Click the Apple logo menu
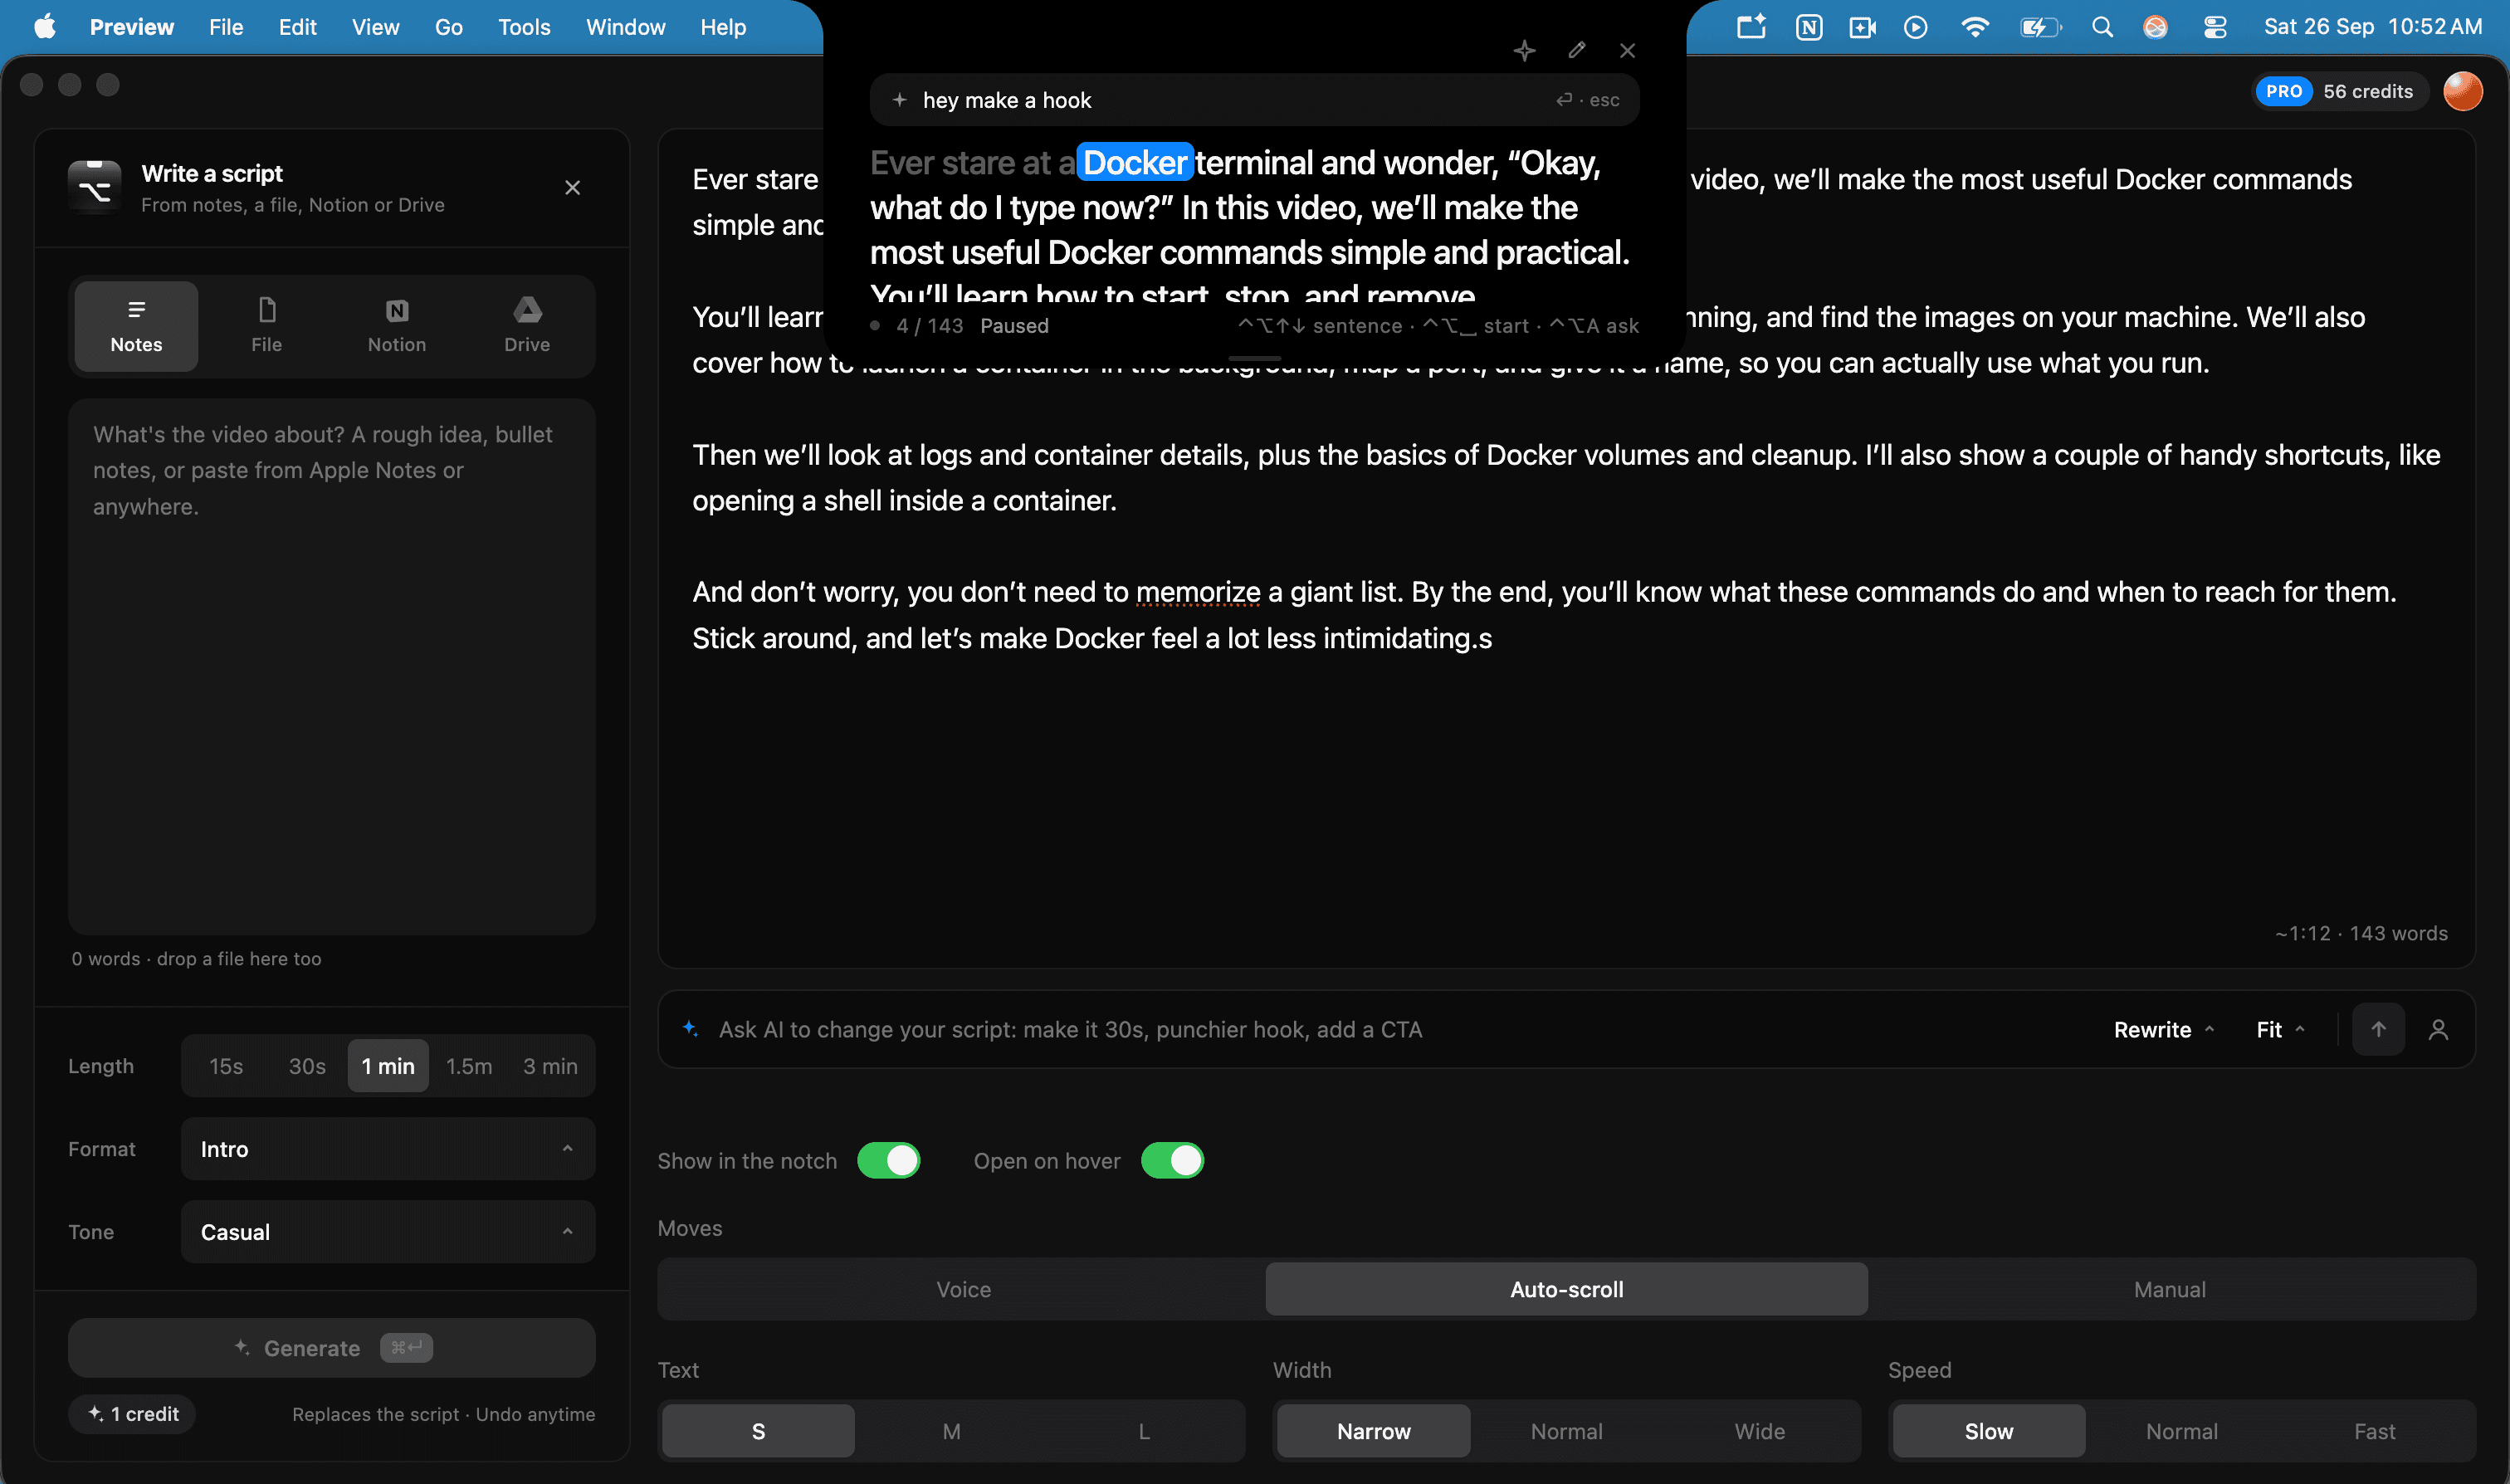Image resolution: width=2510 pixels, height=1484 pixels. 44,27
